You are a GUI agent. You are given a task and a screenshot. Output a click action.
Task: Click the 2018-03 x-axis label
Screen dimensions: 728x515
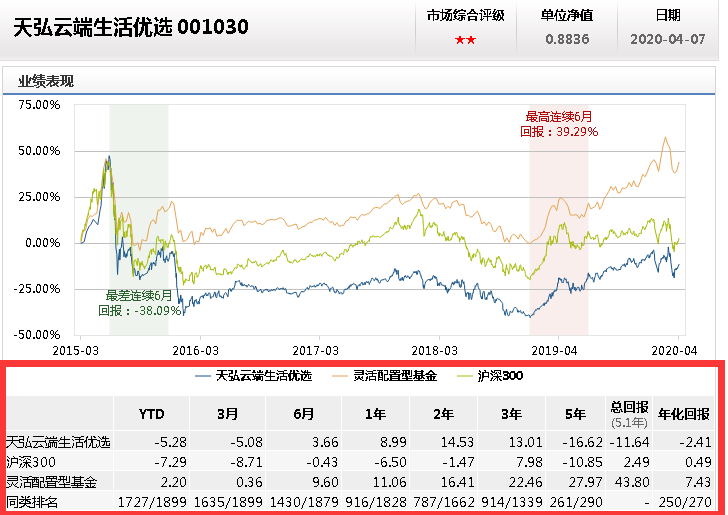435,351
